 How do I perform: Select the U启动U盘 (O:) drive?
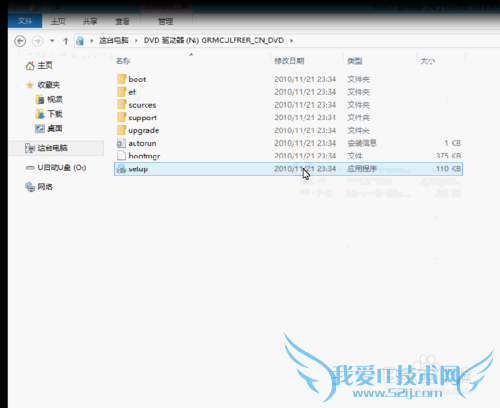(x=62, y=167)
